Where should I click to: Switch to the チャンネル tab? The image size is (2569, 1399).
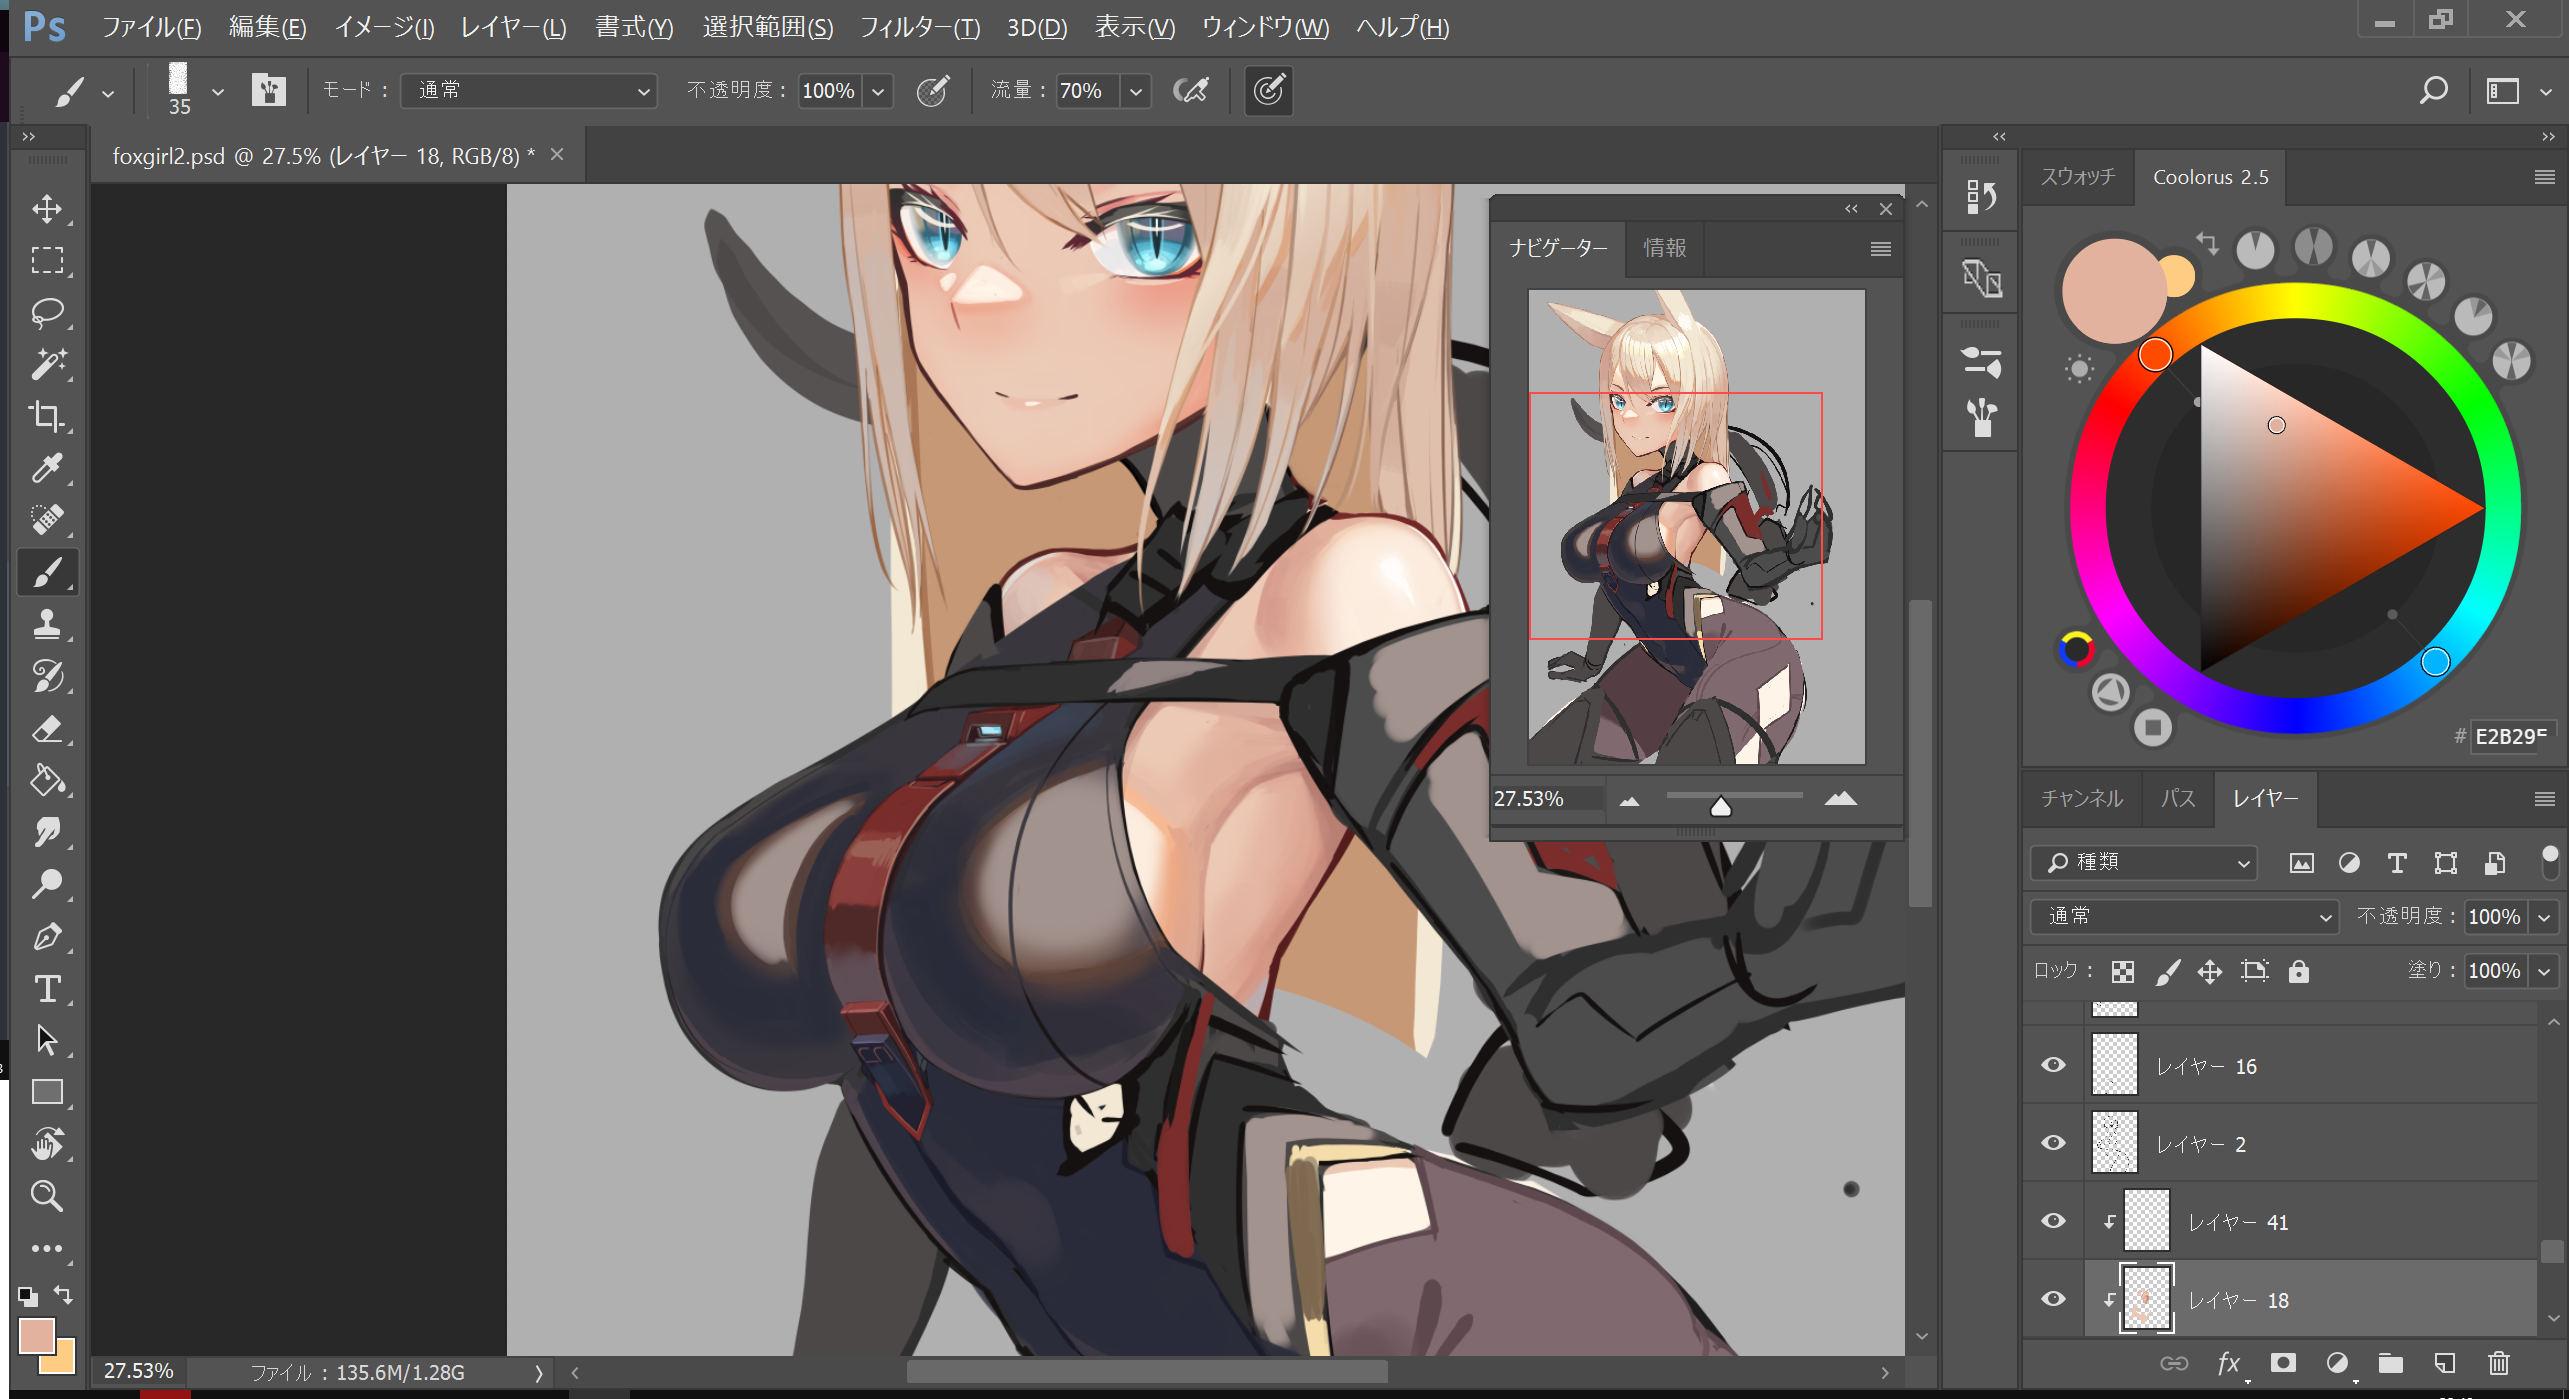point(2082,798)
